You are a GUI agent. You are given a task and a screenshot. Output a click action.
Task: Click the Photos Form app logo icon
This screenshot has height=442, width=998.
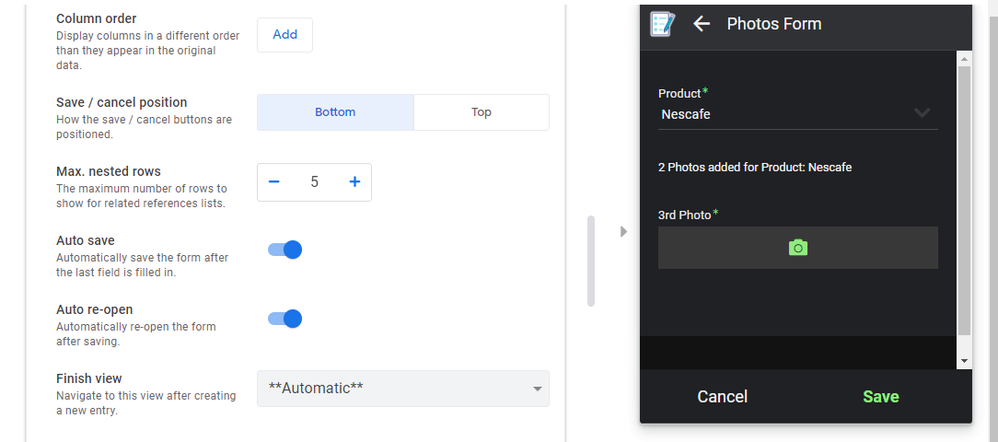pos(662,24)
